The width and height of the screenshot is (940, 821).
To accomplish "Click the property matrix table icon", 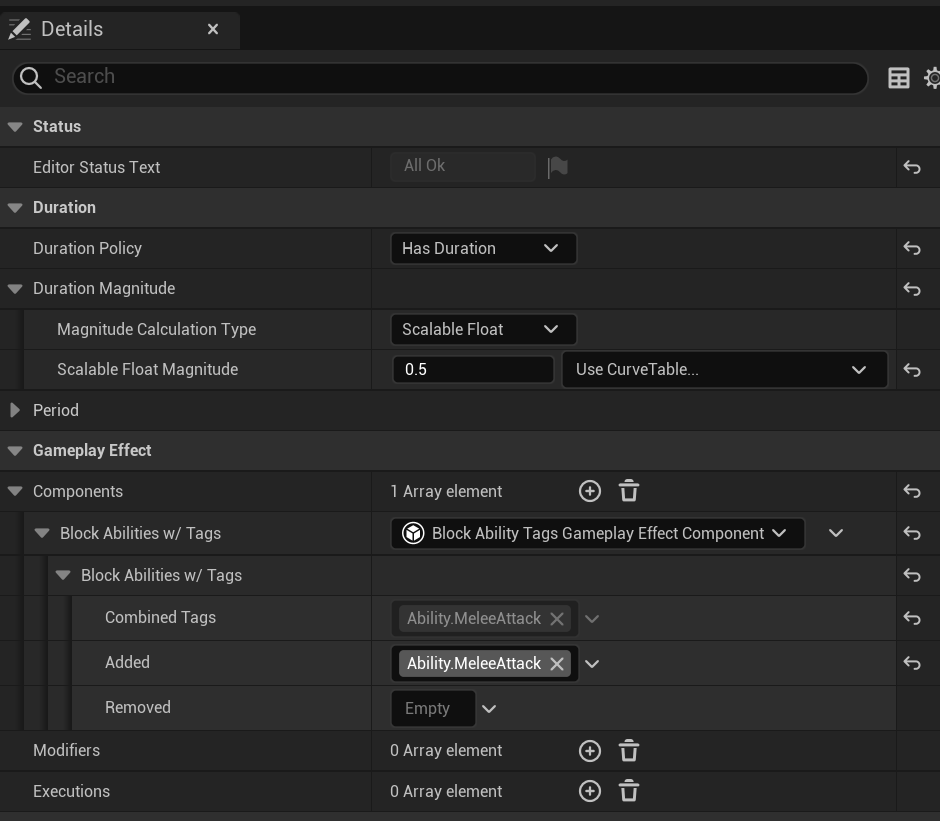I will [898, 78].
